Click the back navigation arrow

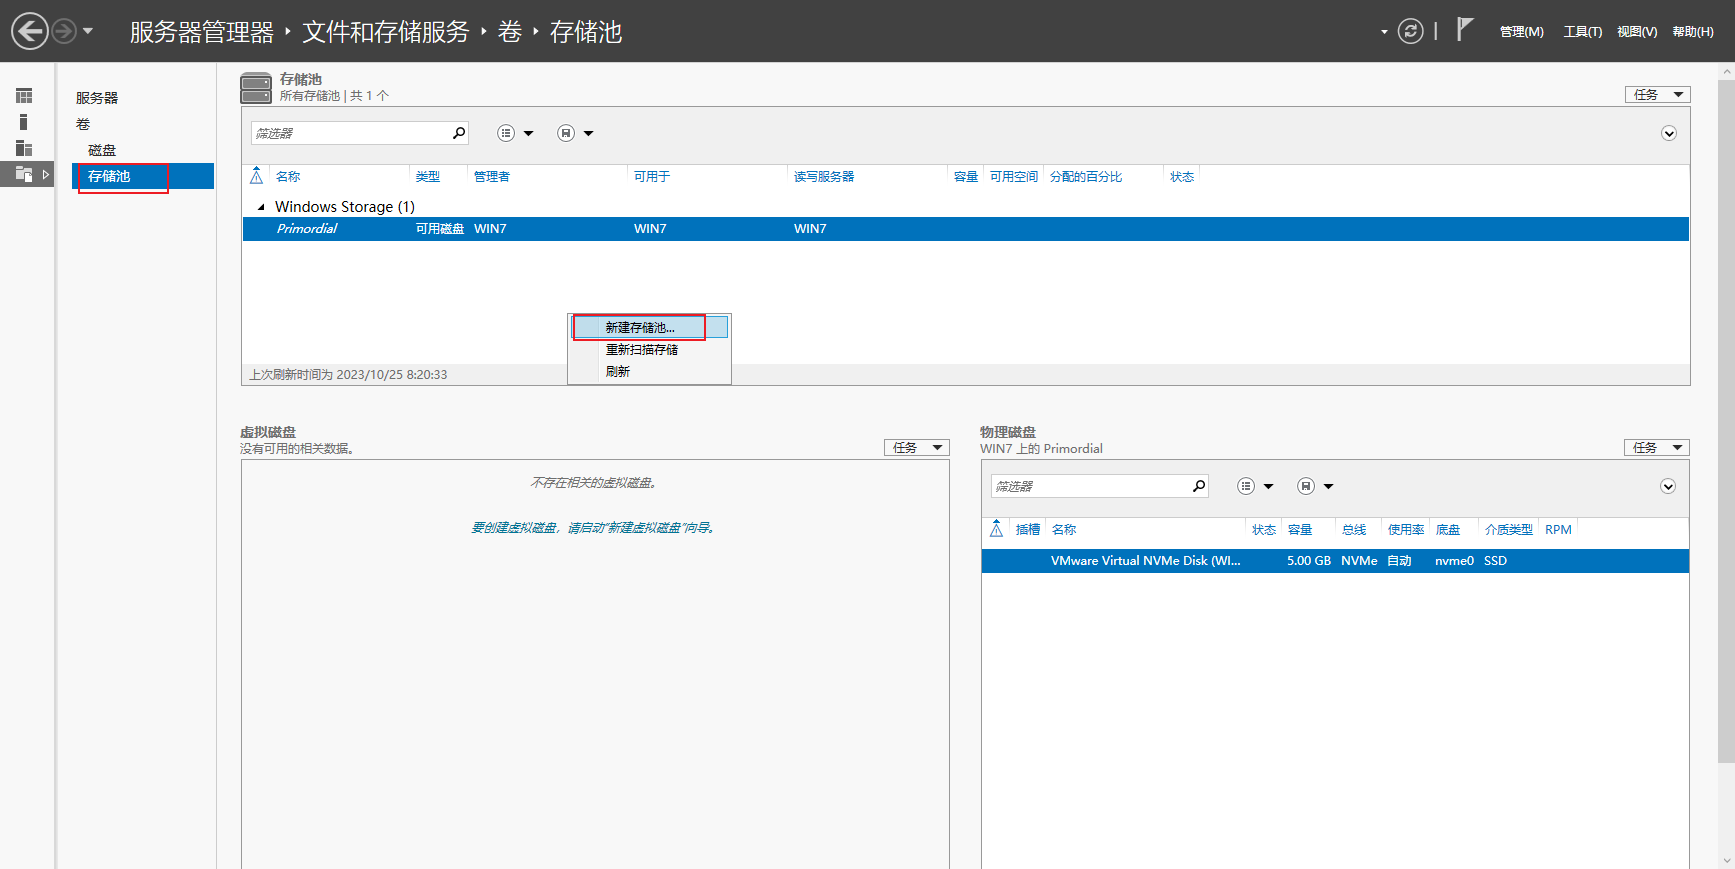click(30, 31)
